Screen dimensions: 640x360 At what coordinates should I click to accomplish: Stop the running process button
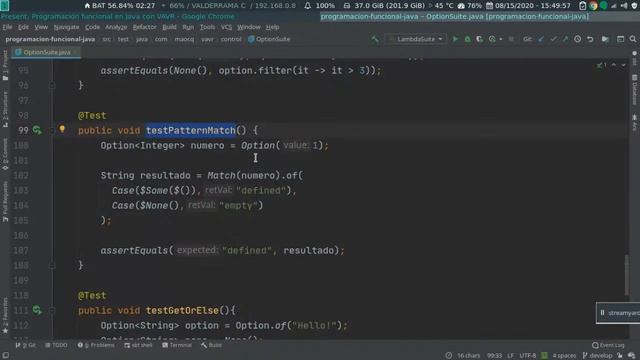pos(511,39)
